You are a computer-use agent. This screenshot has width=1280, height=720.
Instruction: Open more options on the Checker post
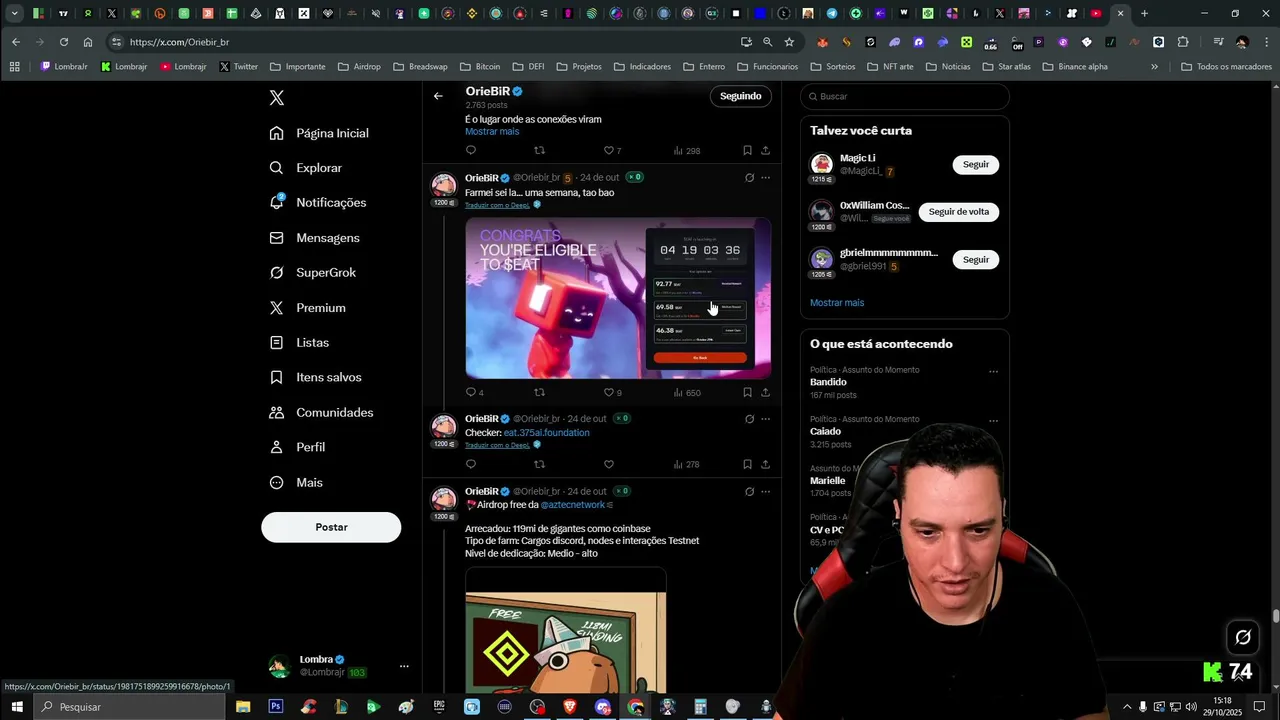(766, 419)
